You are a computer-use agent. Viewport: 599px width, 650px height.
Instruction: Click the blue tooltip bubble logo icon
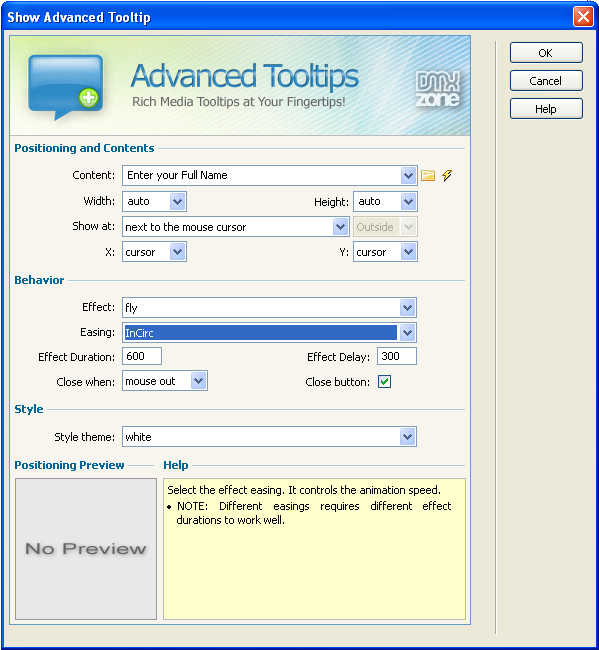(65, 87)
